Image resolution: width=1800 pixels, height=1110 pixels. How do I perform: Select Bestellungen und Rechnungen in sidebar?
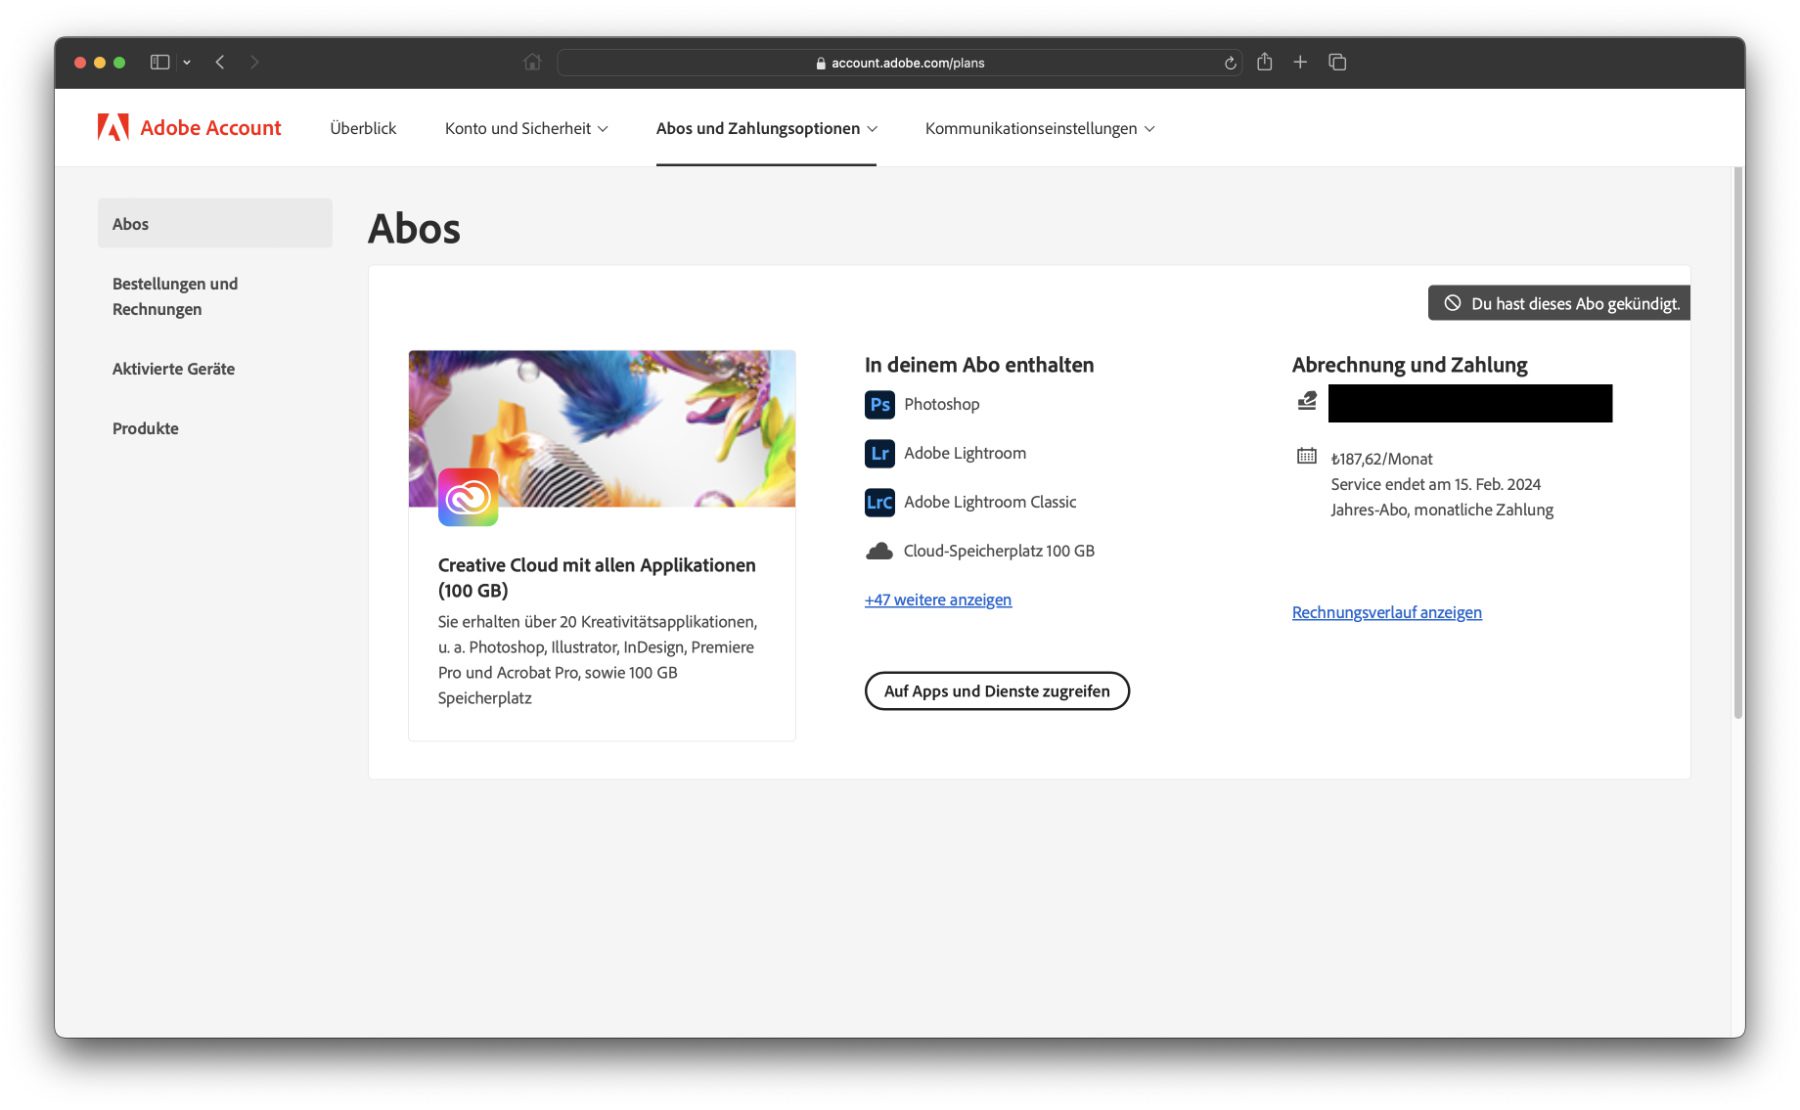(x=175, y=297)
